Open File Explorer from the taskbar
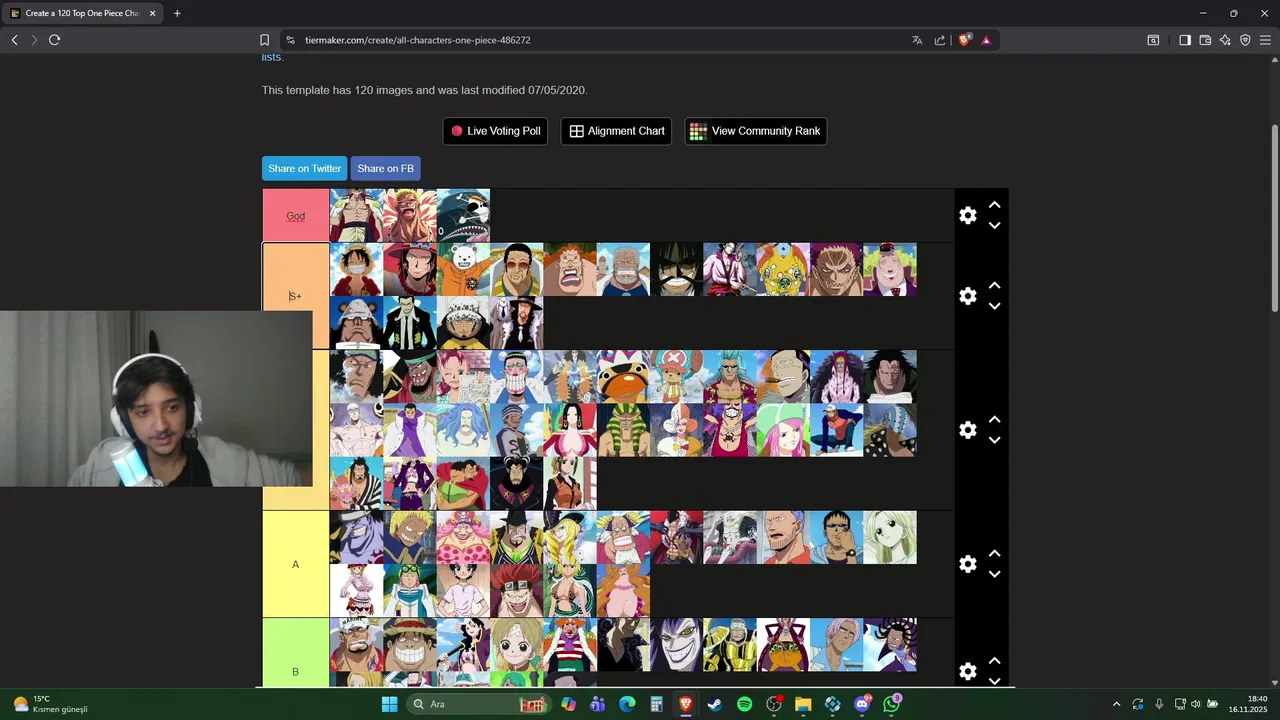1280x720 pixels. click(803, 704)
